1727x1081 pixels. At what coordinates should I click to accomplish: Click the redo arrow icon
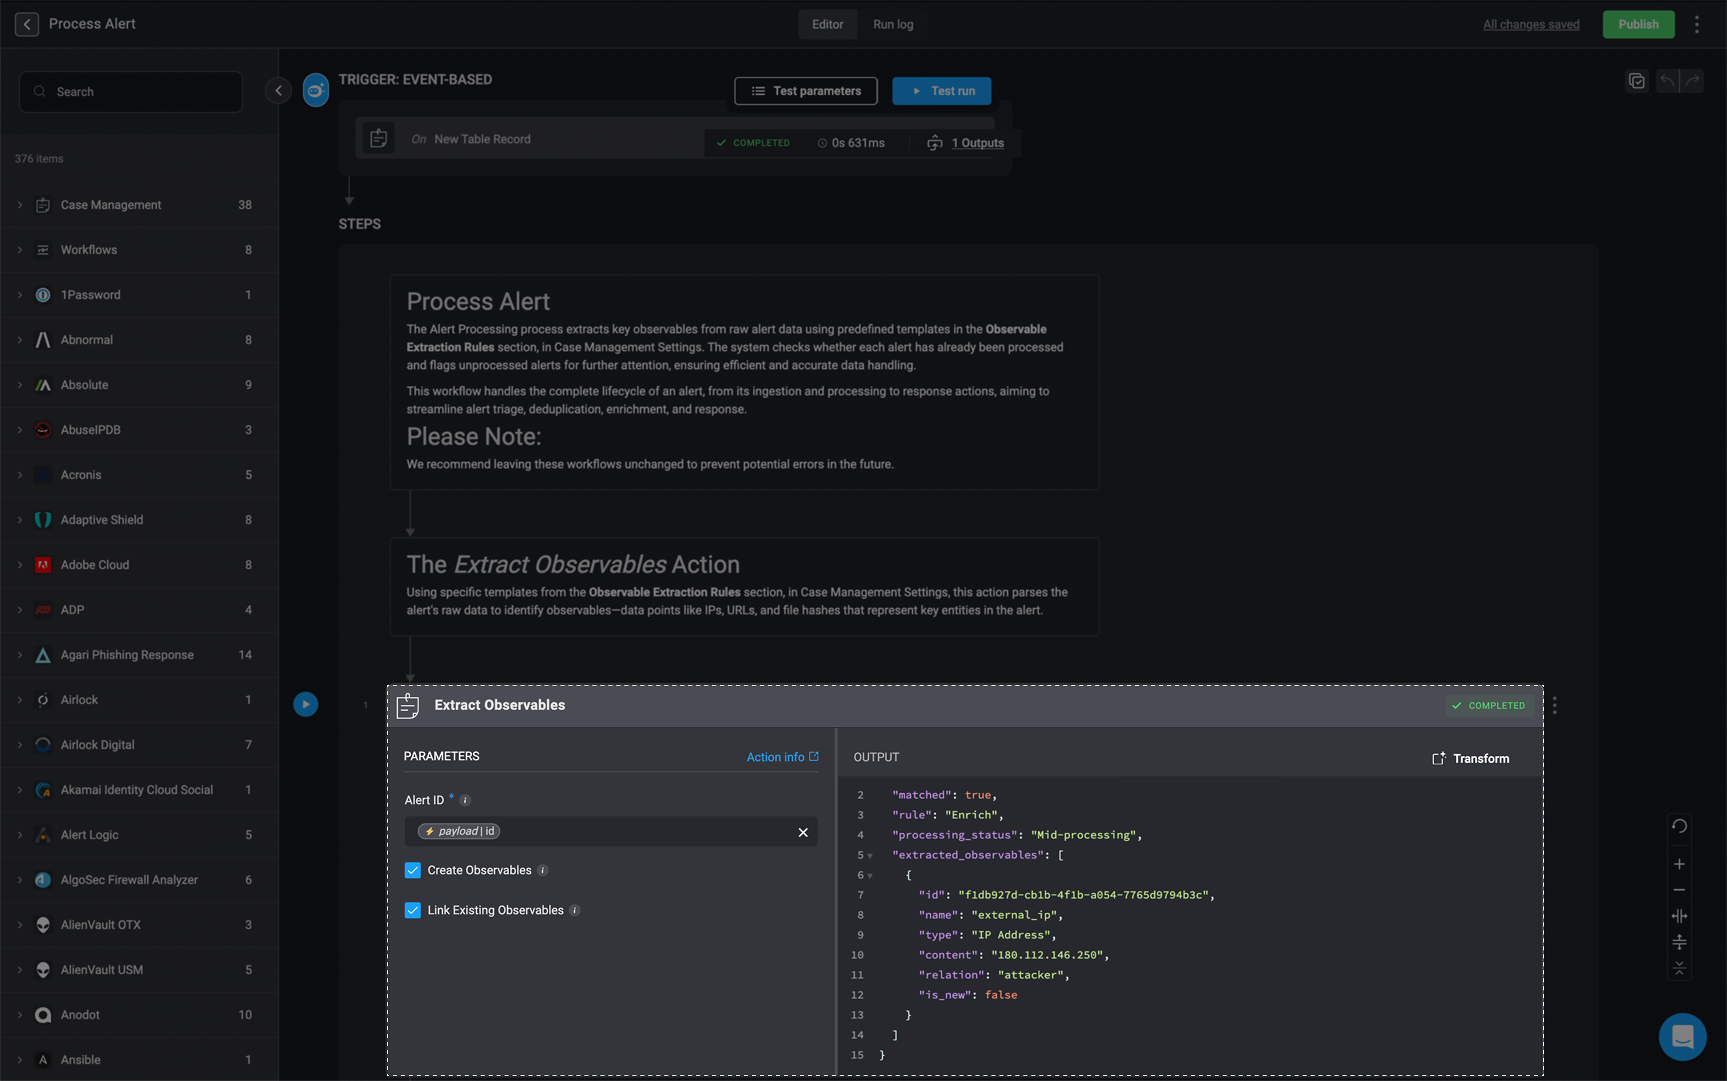tap(1692, 81)
